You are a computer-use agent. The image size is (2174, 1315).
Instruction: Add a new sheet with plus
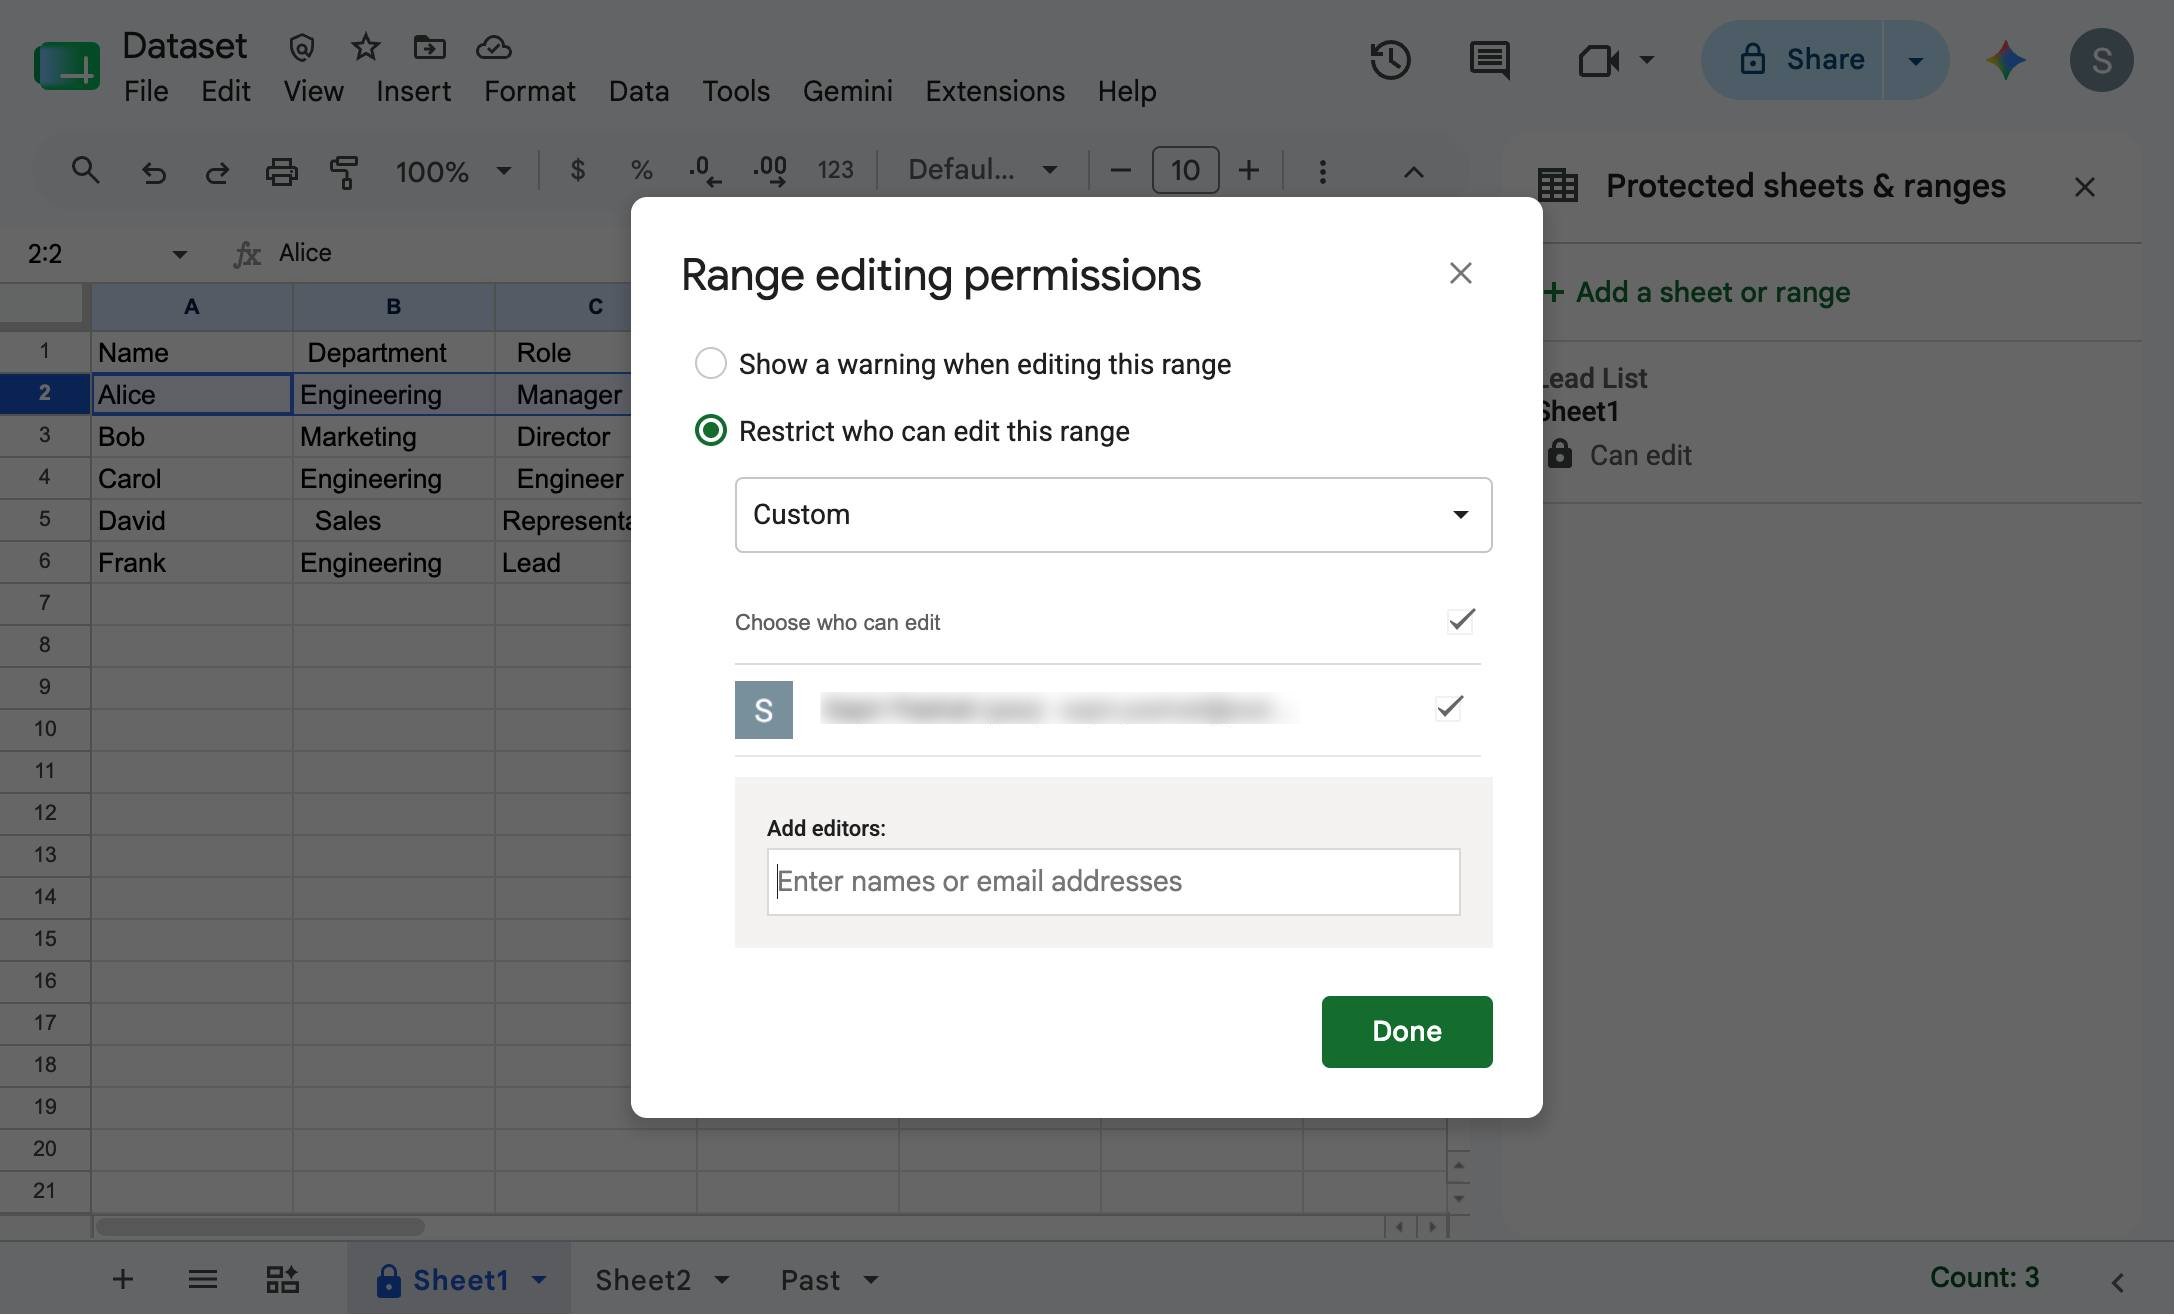122,1279
